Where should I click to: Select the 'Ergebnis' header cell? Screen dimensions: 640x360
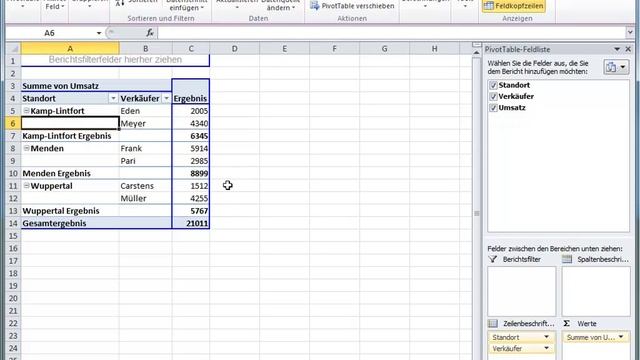(191, 98)
